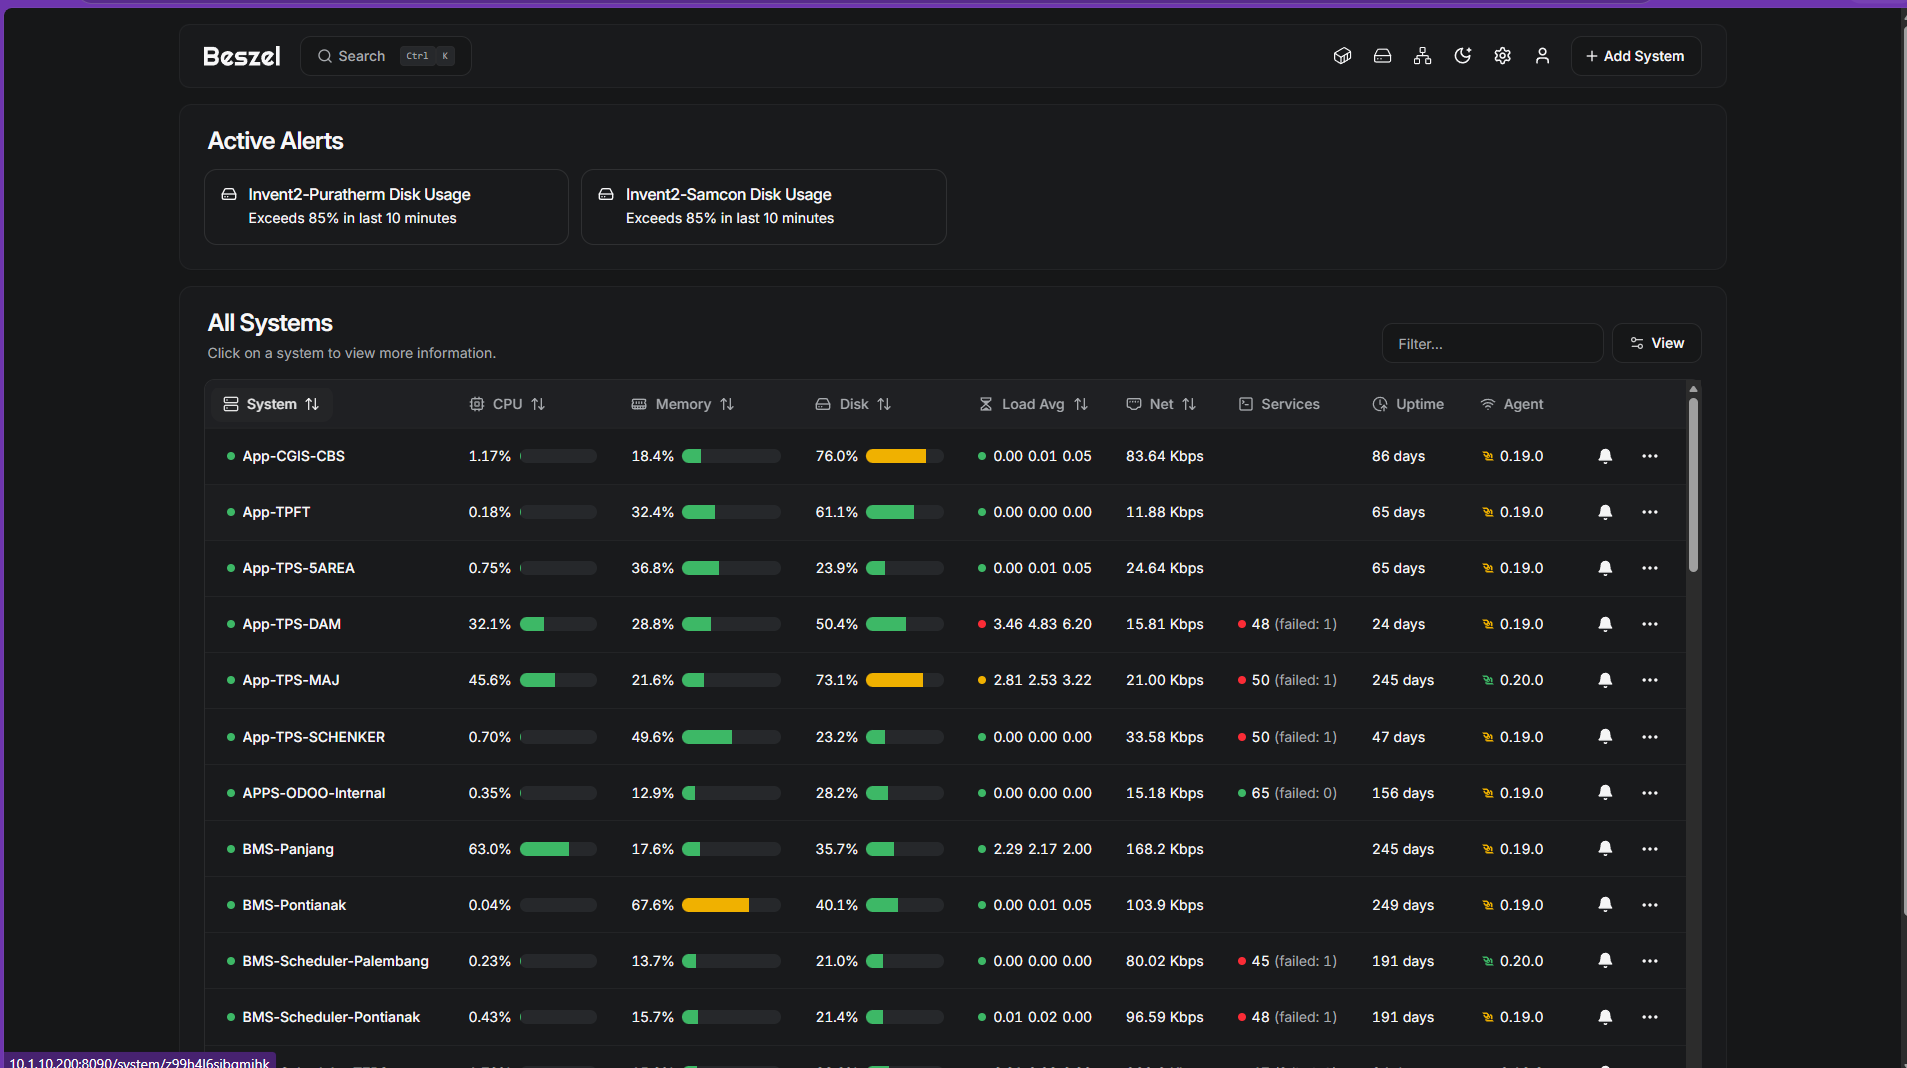Click services '48 (failed: 1)' for App-TPS-DAM
Viewport: 1907px width, 1068px height.
tap(1287, 624)
